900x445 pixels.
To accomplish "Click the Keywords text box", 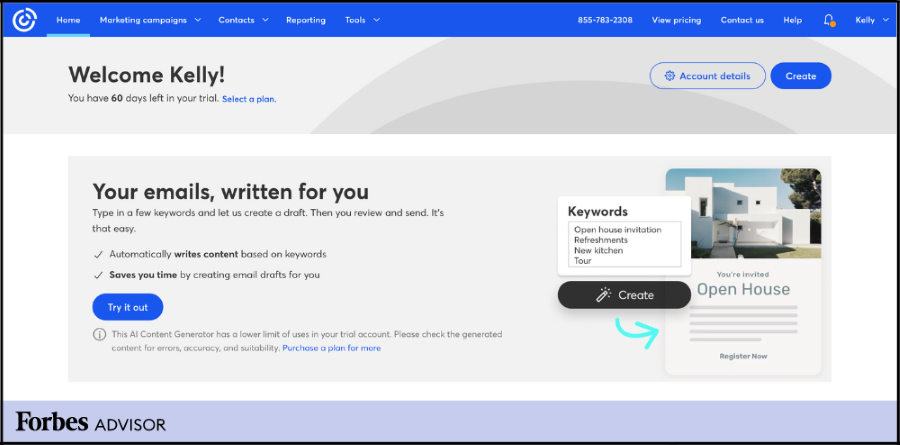I will [x=624, y=244].
